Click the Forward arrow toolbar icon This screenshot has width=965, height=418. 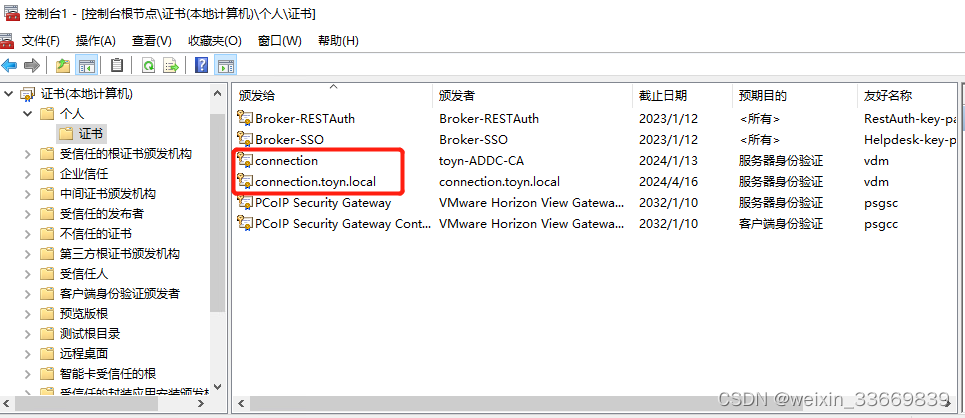click(x=31, y=65)
